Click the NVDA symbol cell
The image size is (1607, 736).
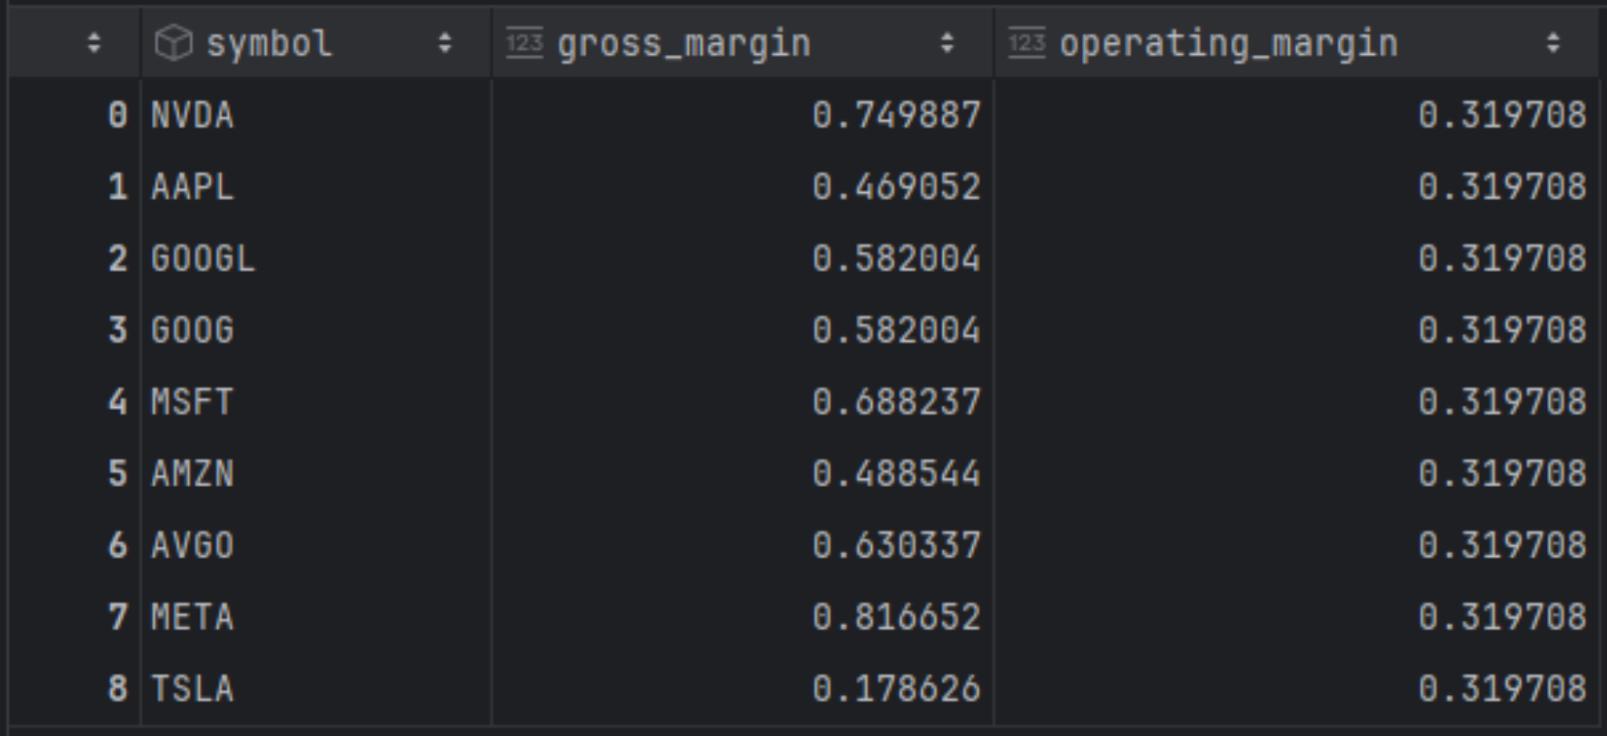[192, 115]
